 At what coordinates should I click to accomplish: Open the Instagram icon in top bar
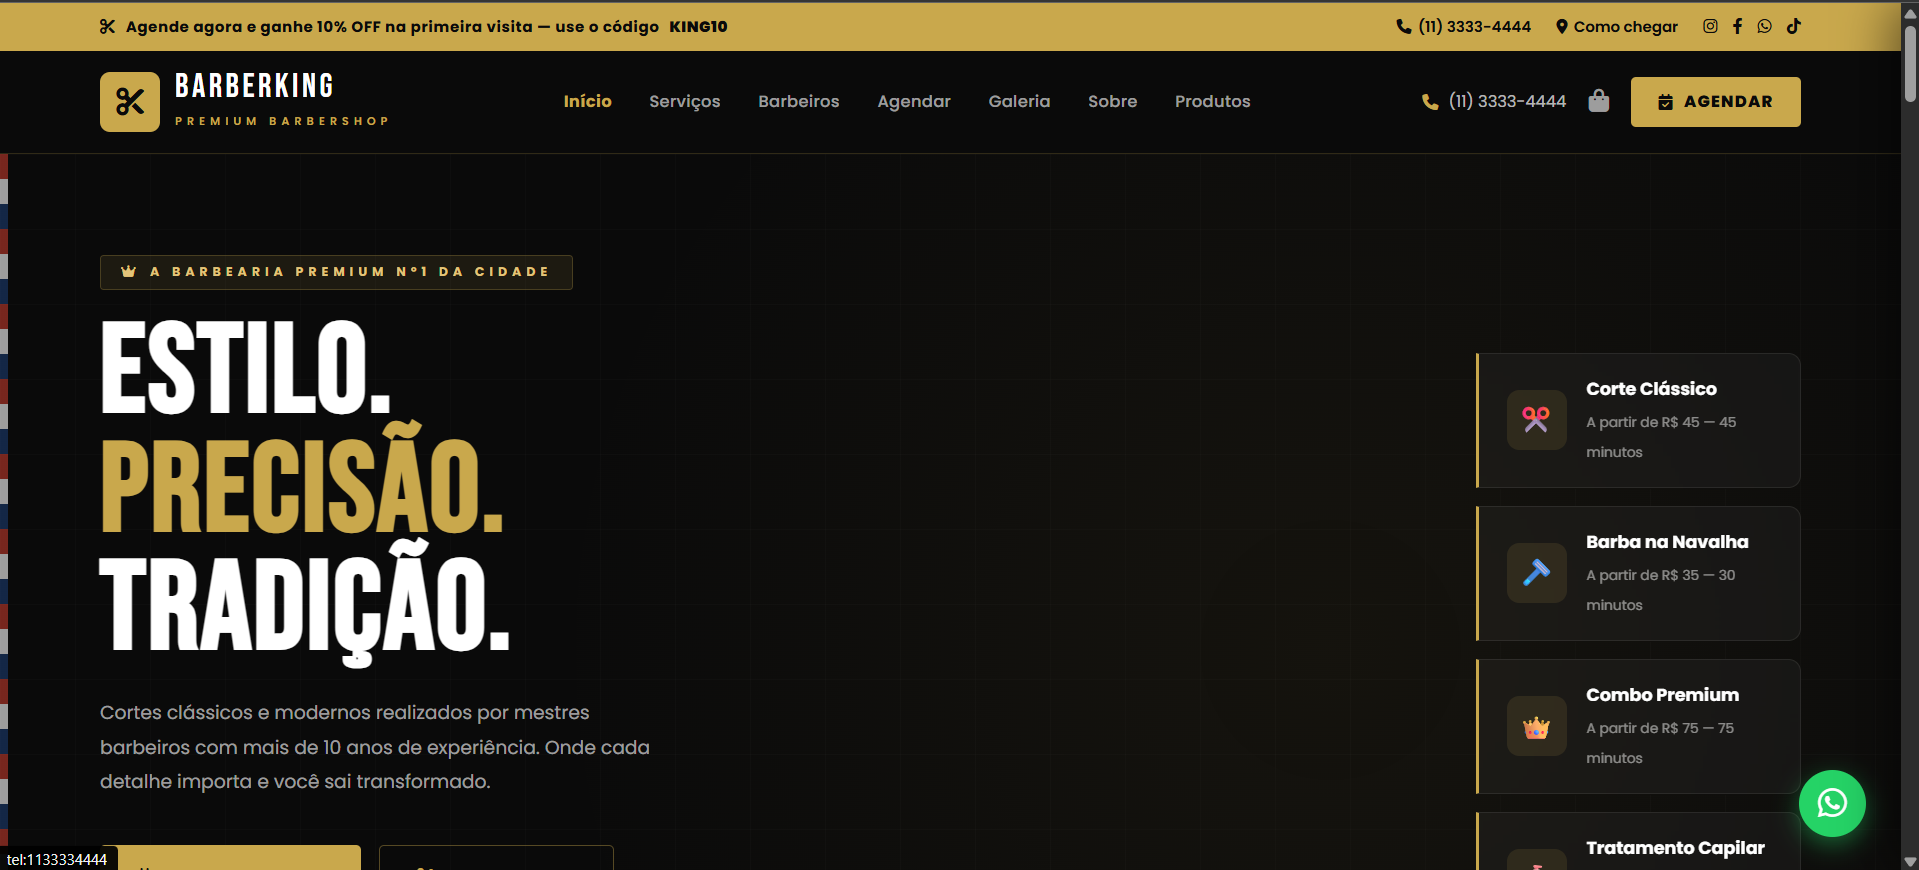[1710, 26]
